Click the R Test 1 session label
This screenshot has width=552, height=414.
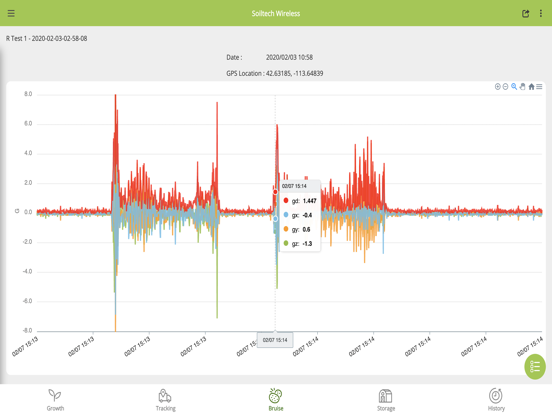(46, 38)
